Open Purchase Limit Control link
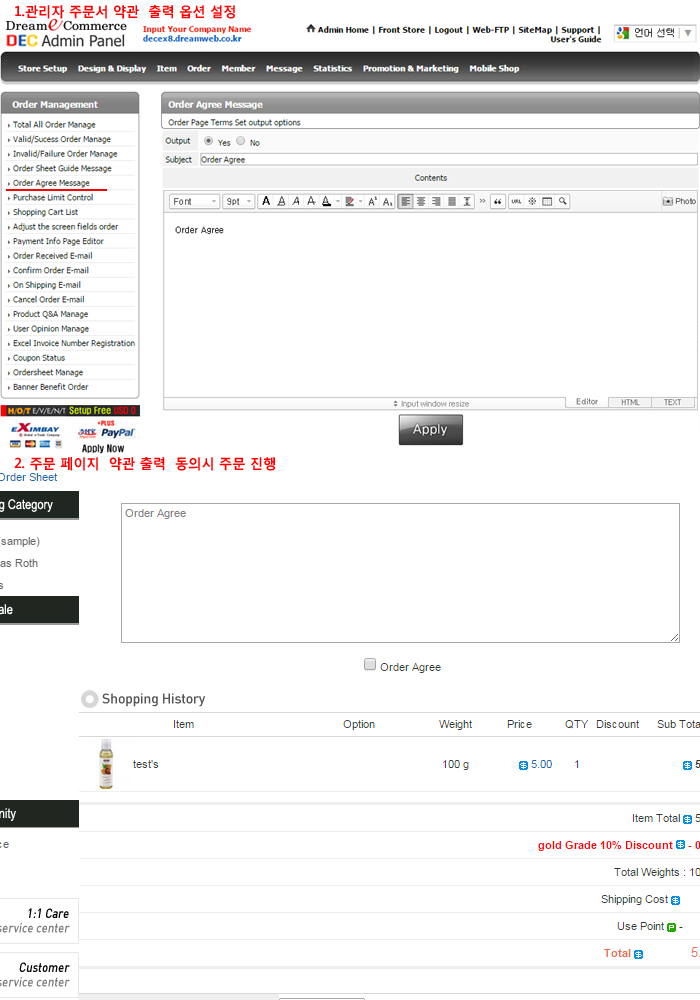This screenshot has height=1000, width=700. pos(53,198)
